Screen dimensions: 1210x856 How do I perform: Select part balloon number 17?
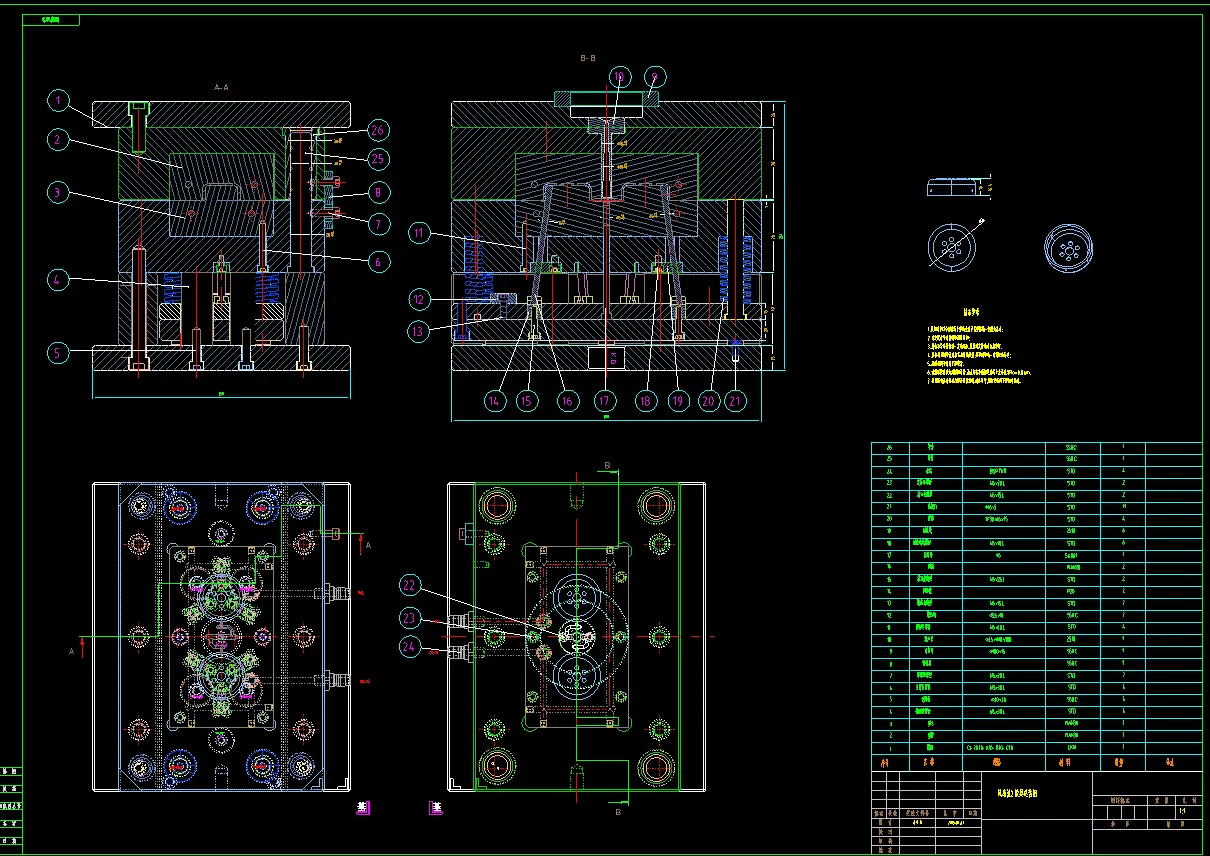(604, 401)
